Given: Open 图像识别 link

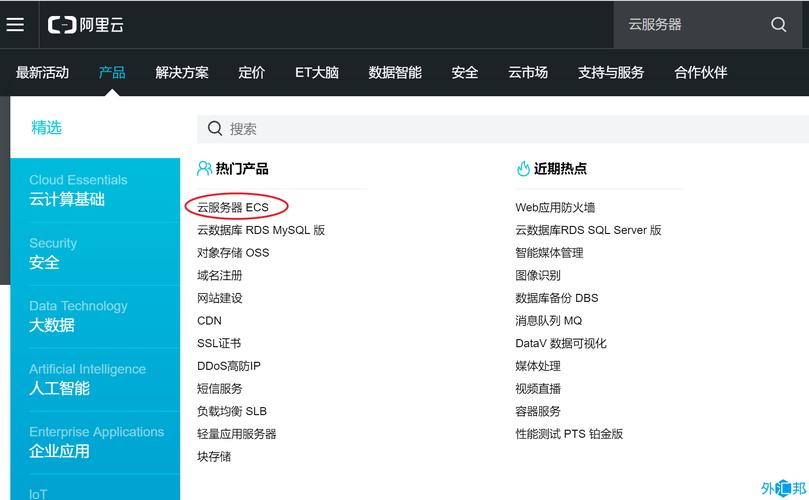Looking at the screenshot, I should [538, 276].
